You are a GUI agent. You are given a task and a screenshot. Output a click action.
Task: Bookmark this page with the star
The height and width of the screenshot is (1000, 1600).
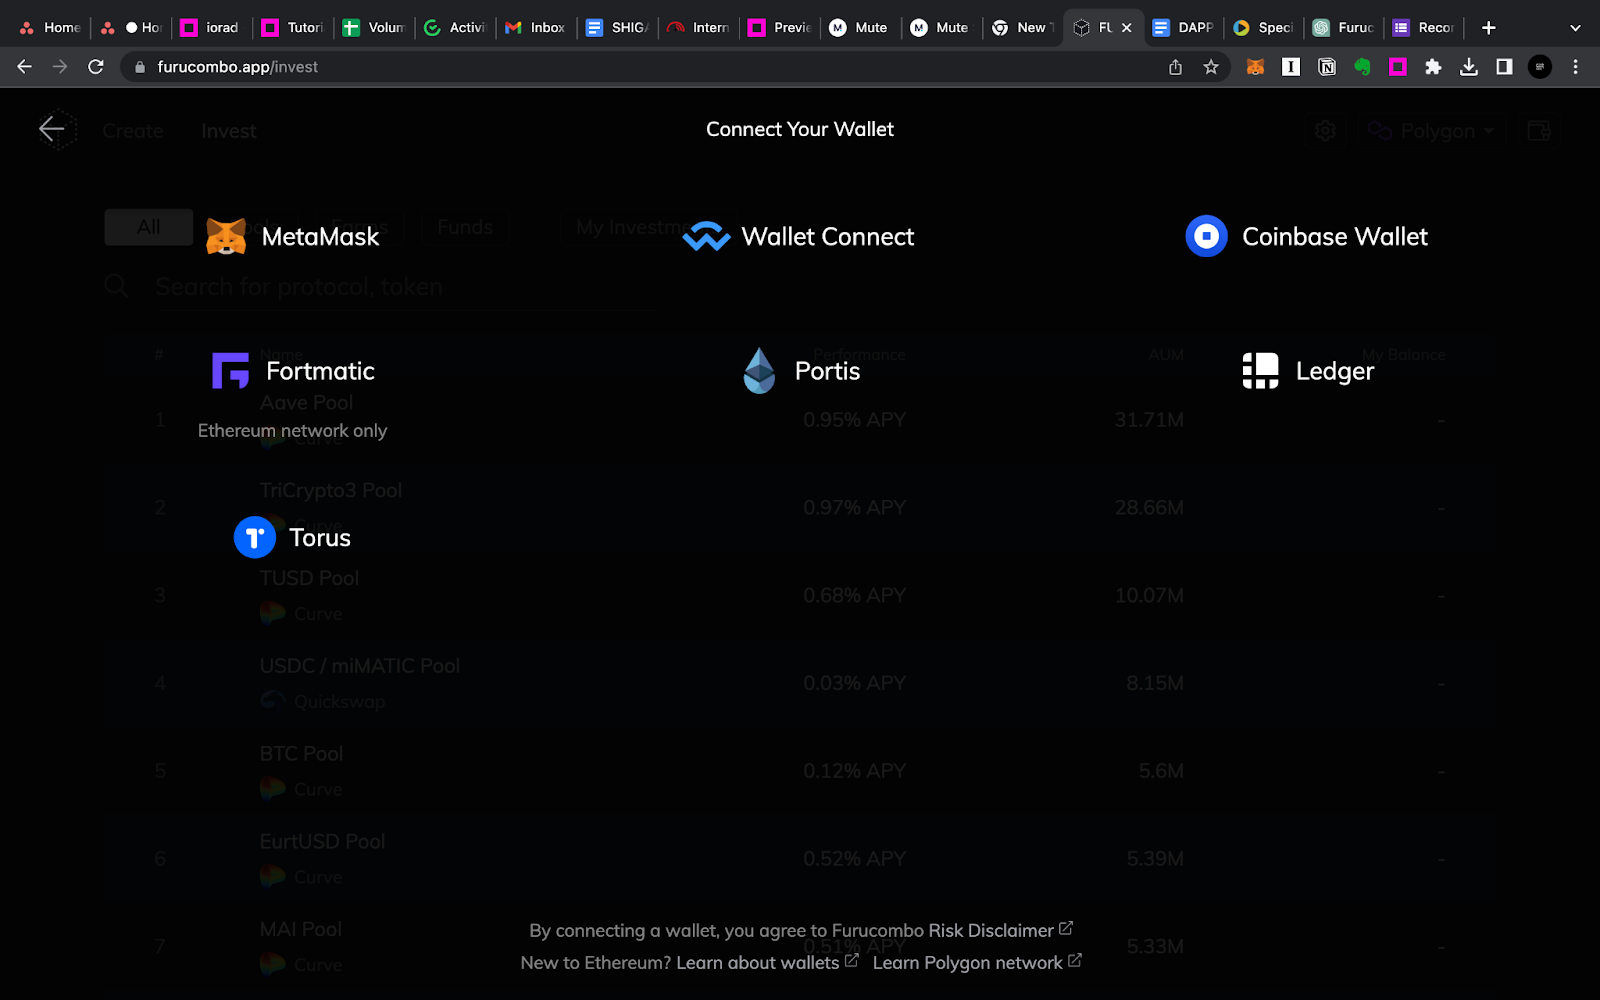[x=1211, y=67]
